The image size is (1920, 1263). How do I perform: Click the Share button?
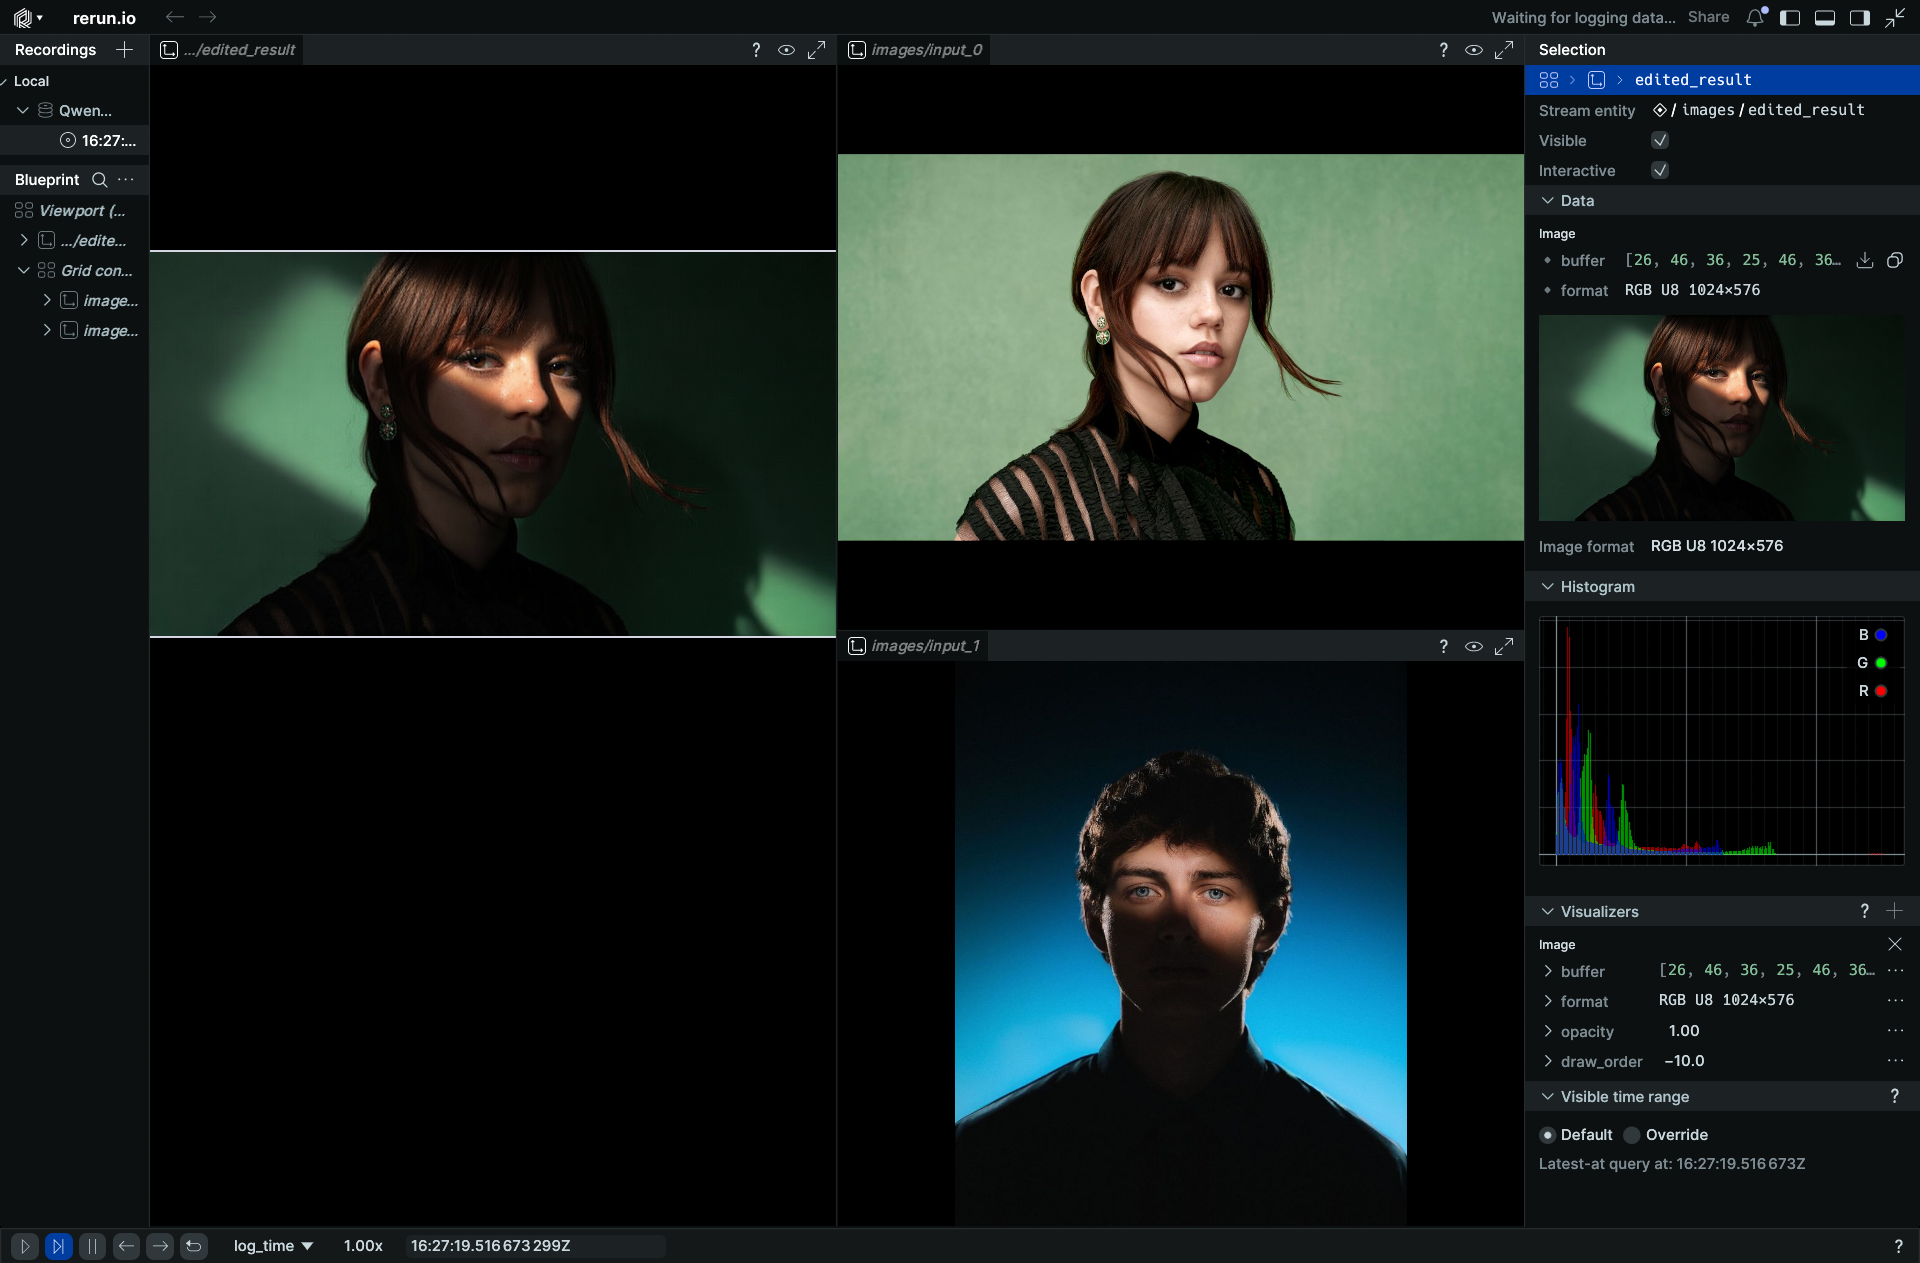click(x=1708, y=17)
